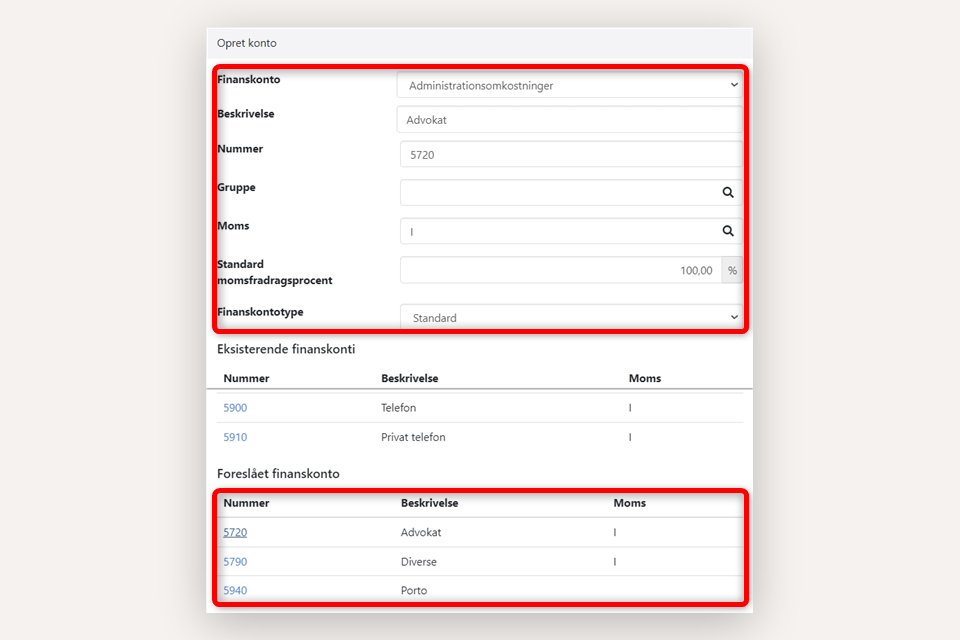The image size is (960, 640).
Task: Click the Telefon description cell
Action: pyautogui.click(x=398, y=408)
